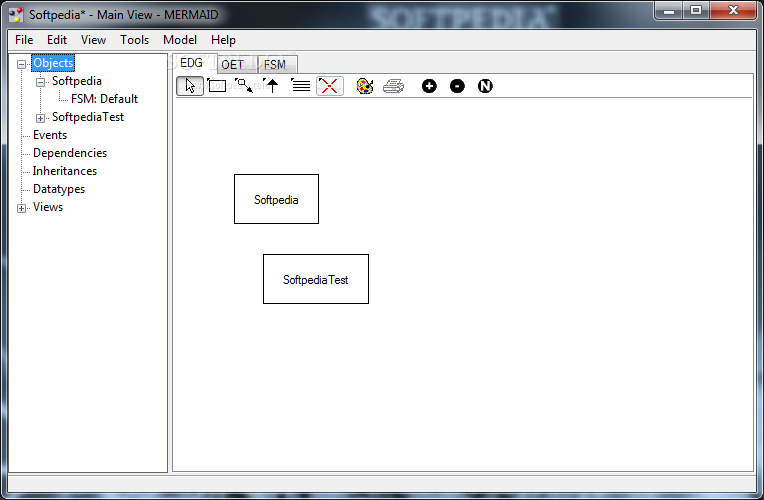Select Views in the tree
Screen dimensions: 764x500
point(48,207)
